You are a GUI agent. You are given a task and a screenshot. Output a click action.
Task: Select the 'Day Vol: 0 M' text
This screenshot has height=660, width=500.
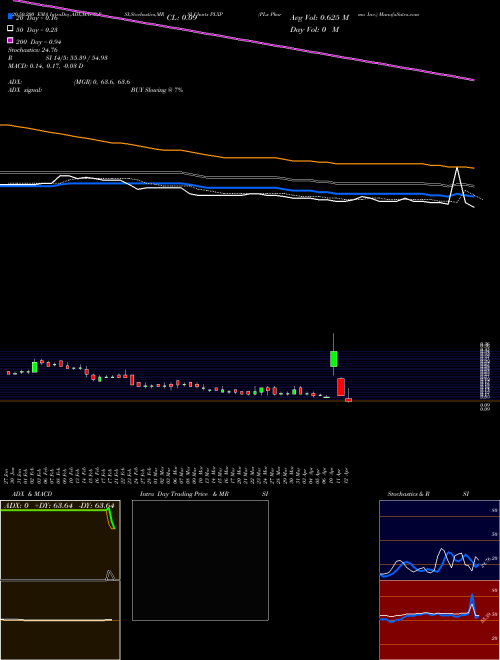click(x=314, y=30)
